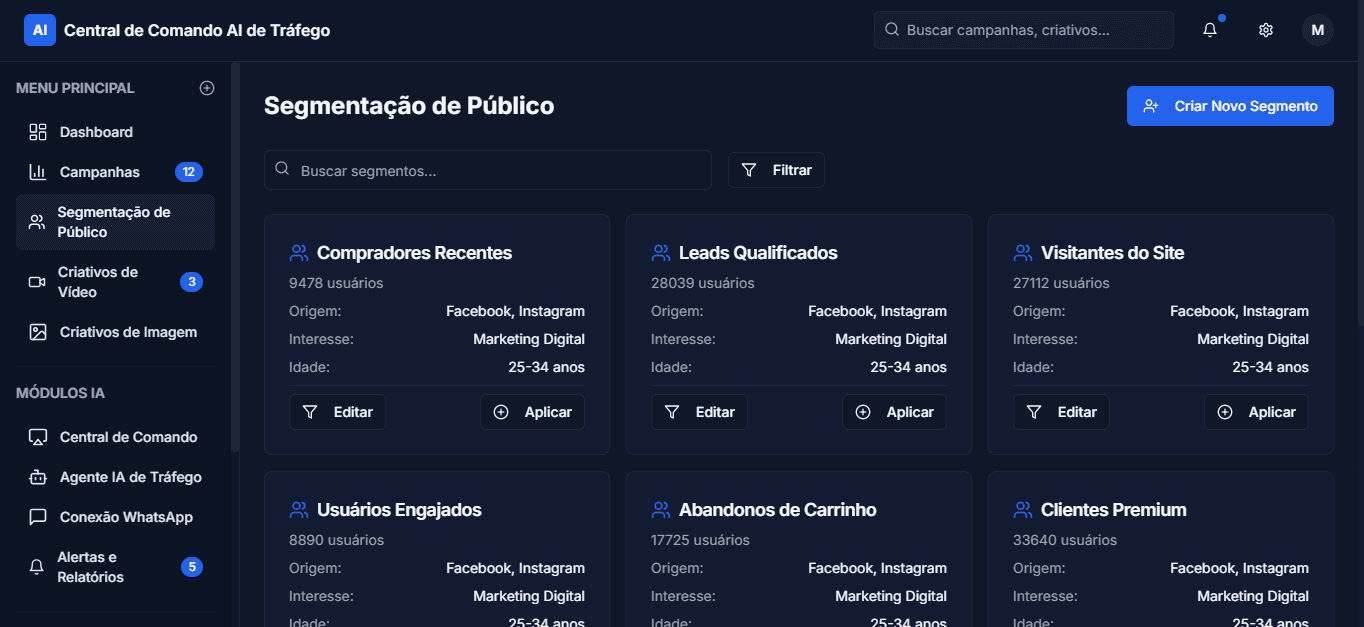Click the 27112 usuários count
The width and height of the screenshot is (1364, 627).
click(x=1061, y=283)
